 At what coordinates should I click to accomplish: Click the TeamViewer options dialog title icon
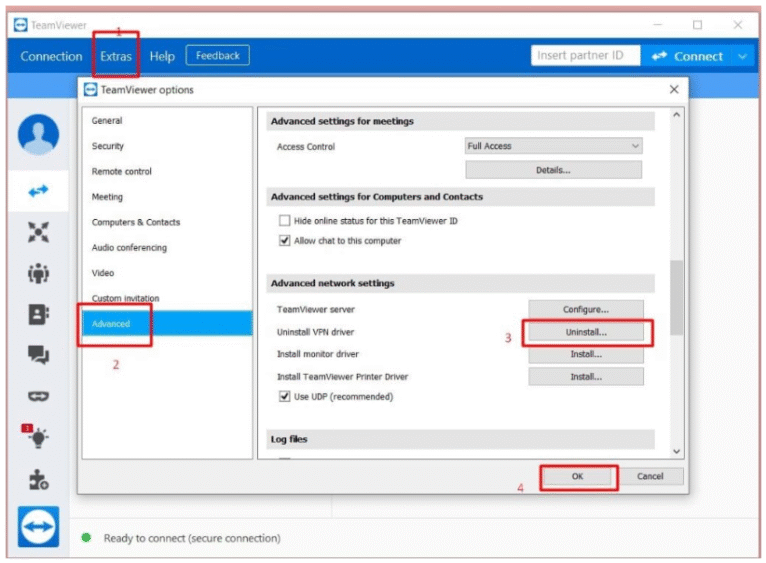[x=90, y=89]
